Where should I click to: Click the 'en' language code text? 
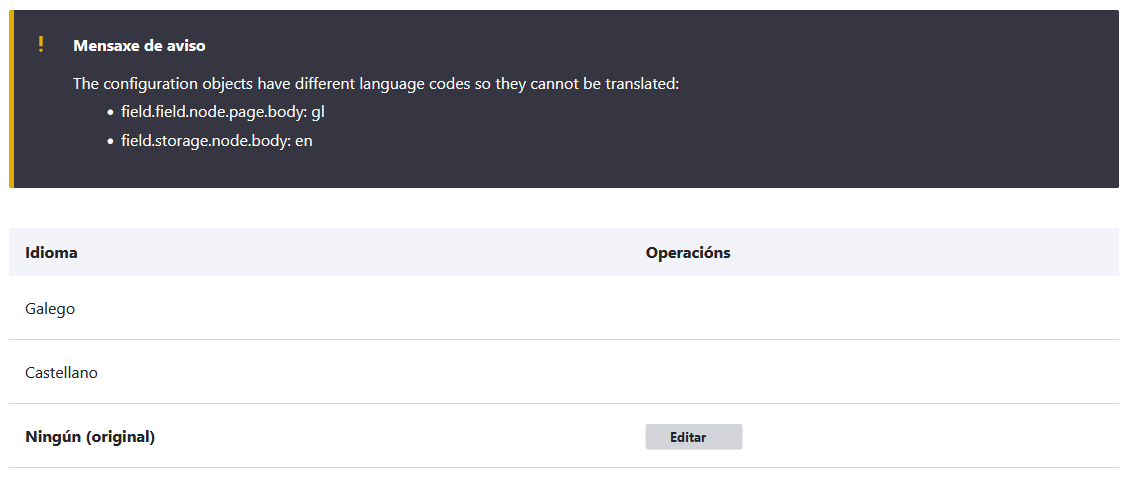(x=304, y=142)
